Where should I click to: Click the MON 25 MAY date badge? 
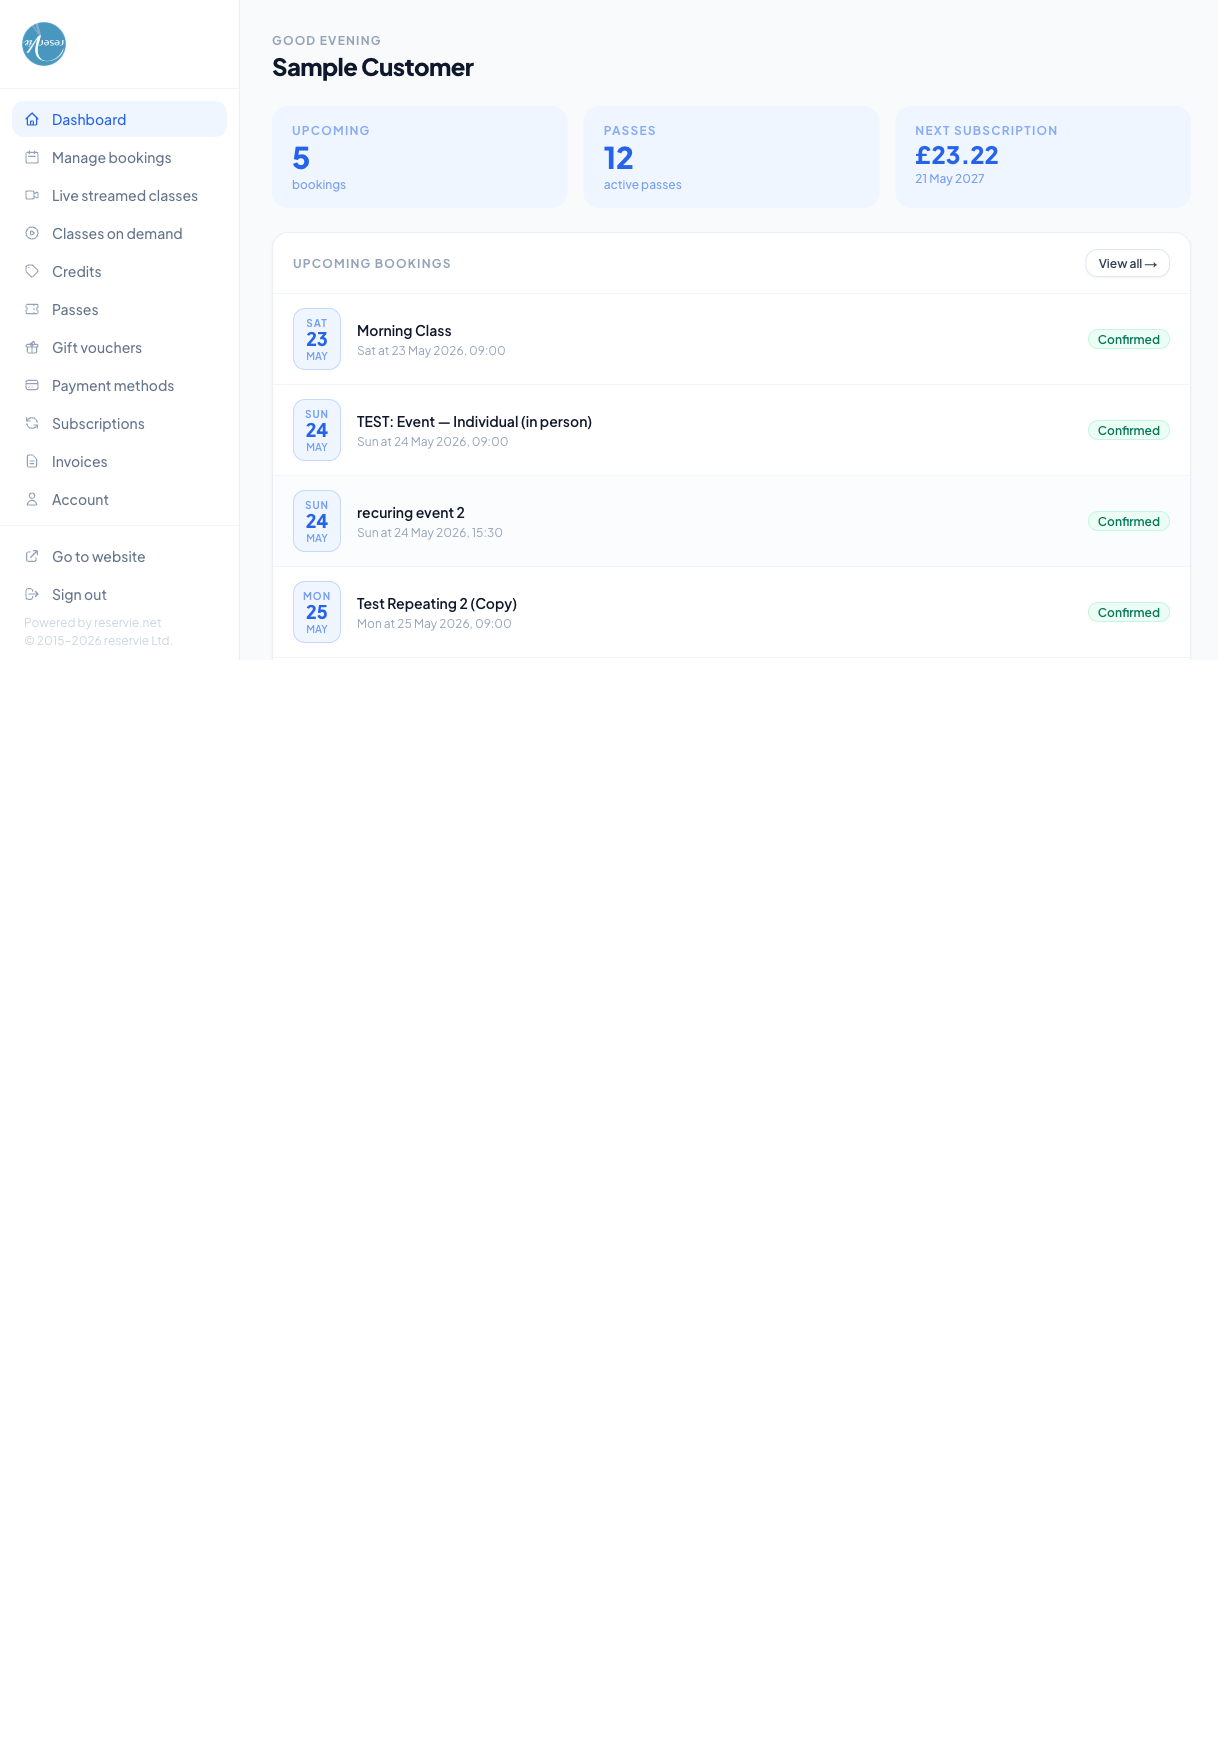[317, 612]
